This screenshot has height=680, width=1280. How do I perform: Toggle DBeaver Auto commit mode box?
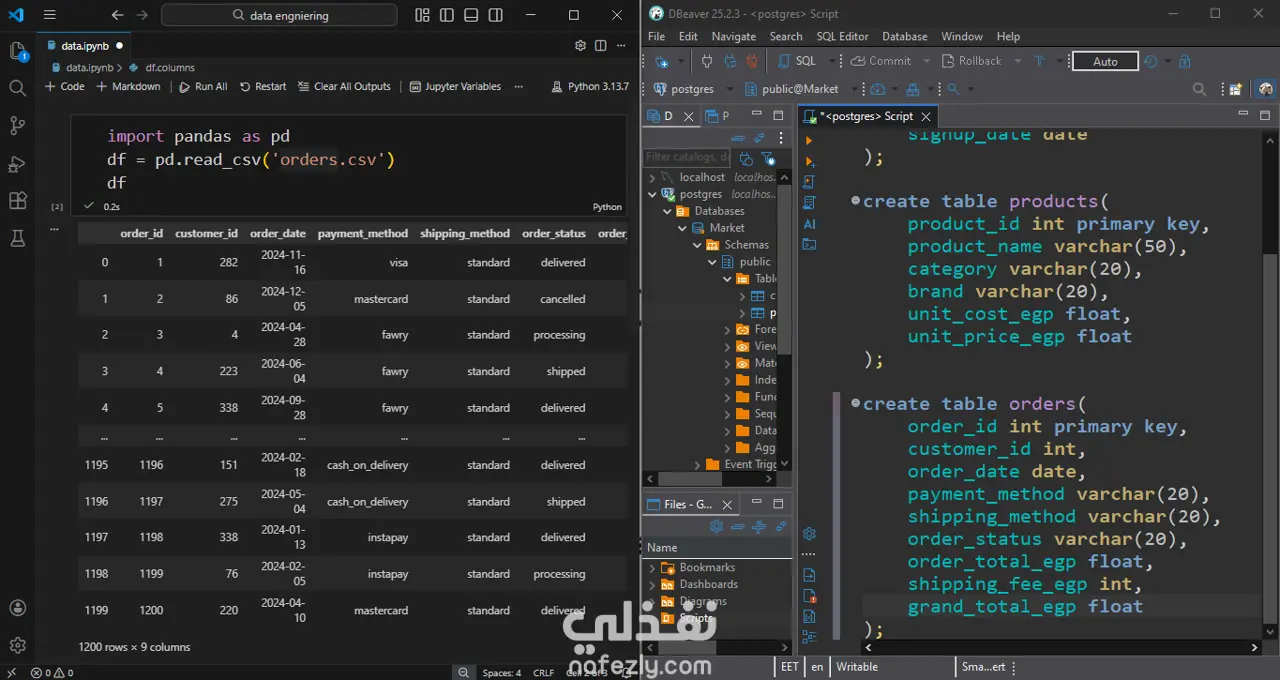pyautogui.click(x=1105, y=61)
